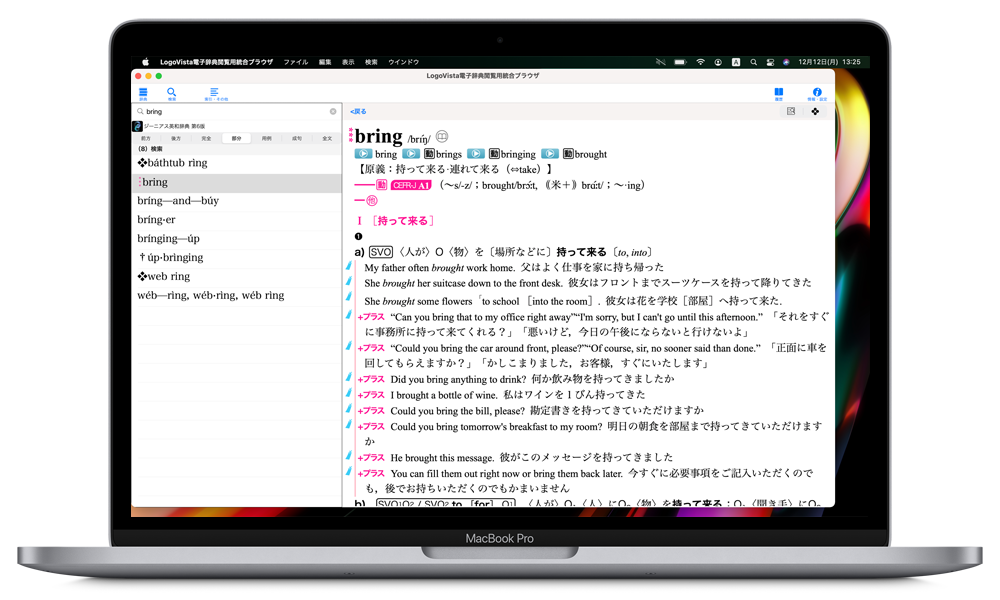Open the ウインドウ menu
Screen dimensions: 1000x600
404,62
